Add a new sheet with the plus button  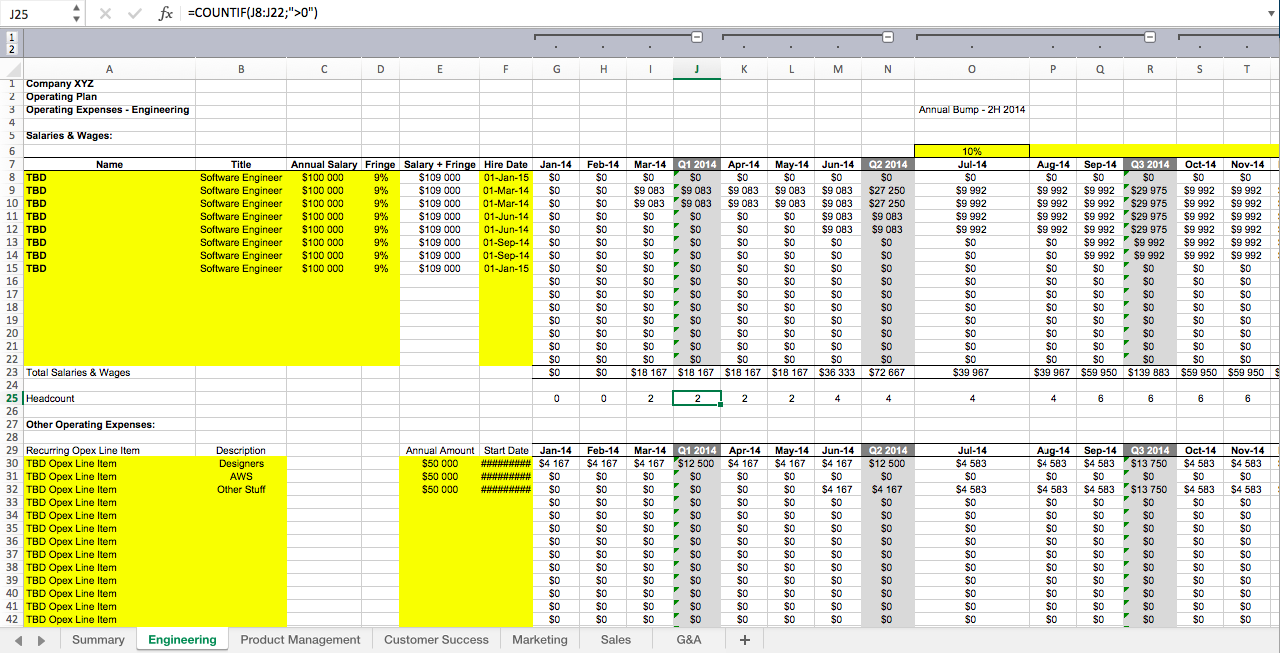coord(744,640)
